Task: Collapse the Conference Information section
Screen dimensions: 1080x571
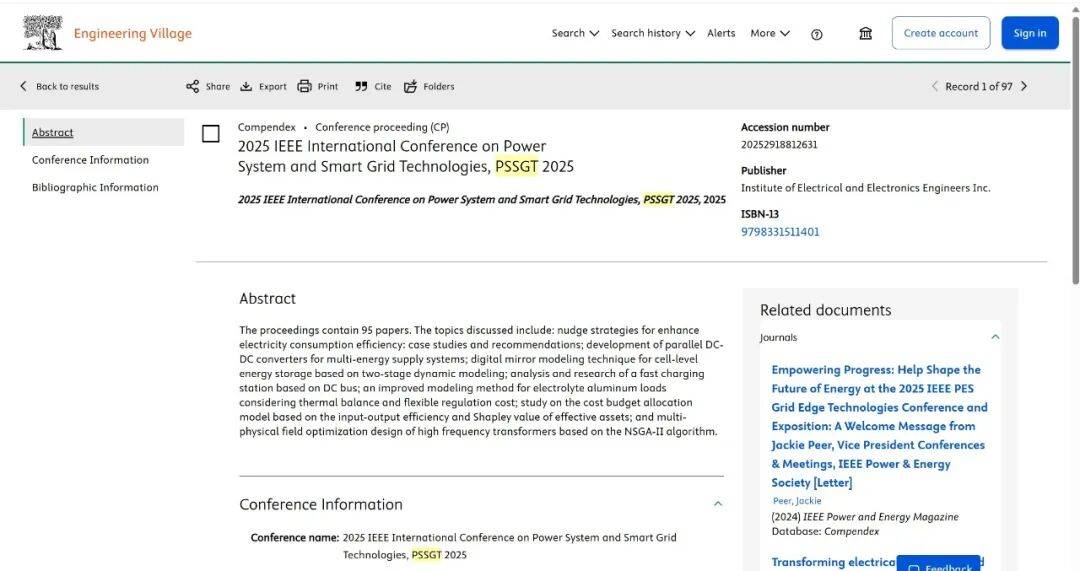Action: click(x=718, y=503)
